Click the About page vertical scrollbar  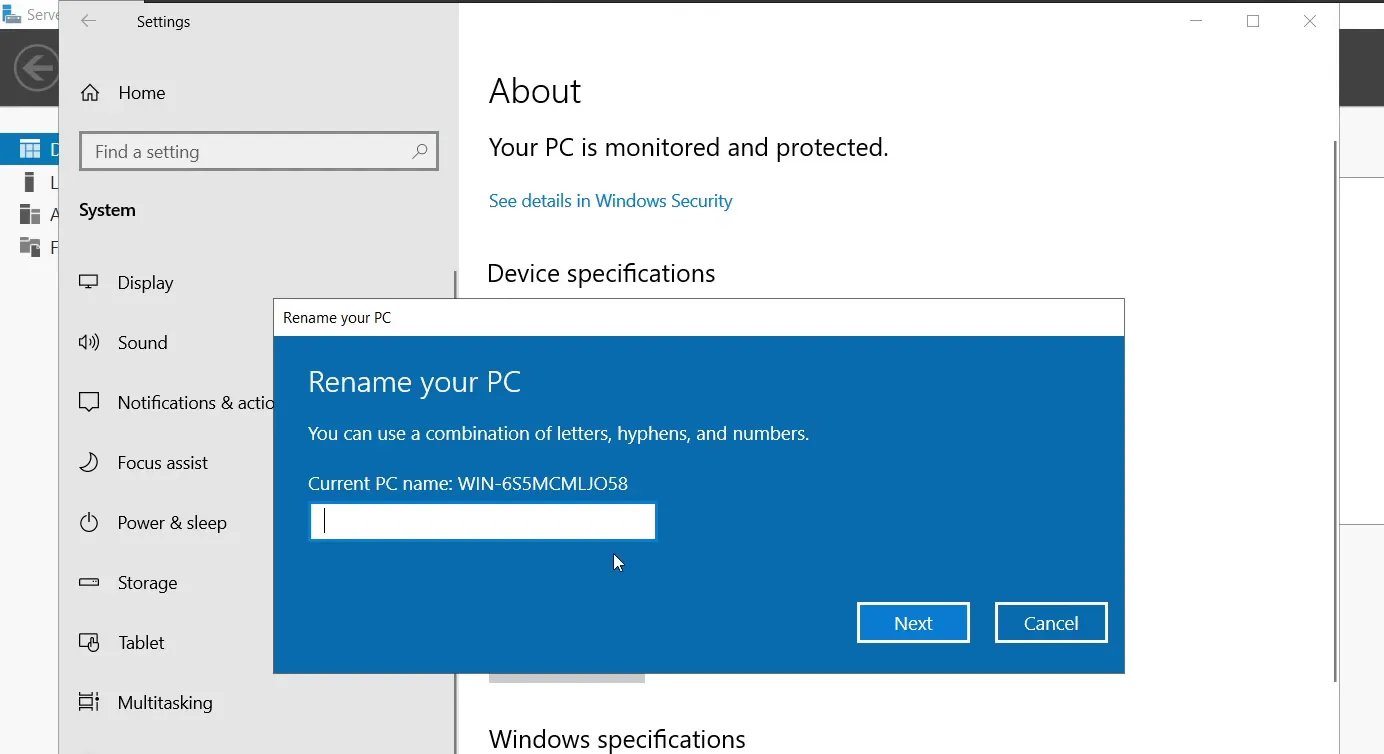1335,410
